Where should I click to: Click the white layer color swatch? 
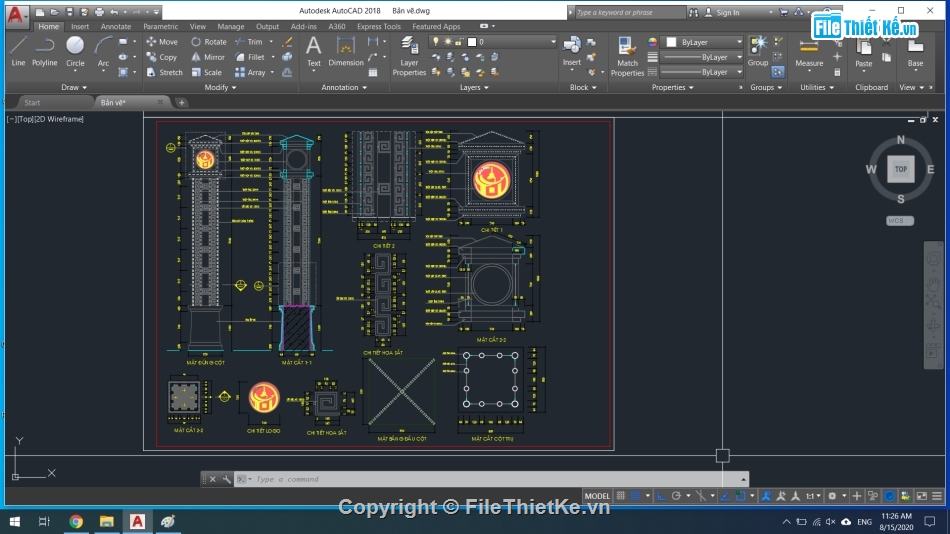point(472,42)
